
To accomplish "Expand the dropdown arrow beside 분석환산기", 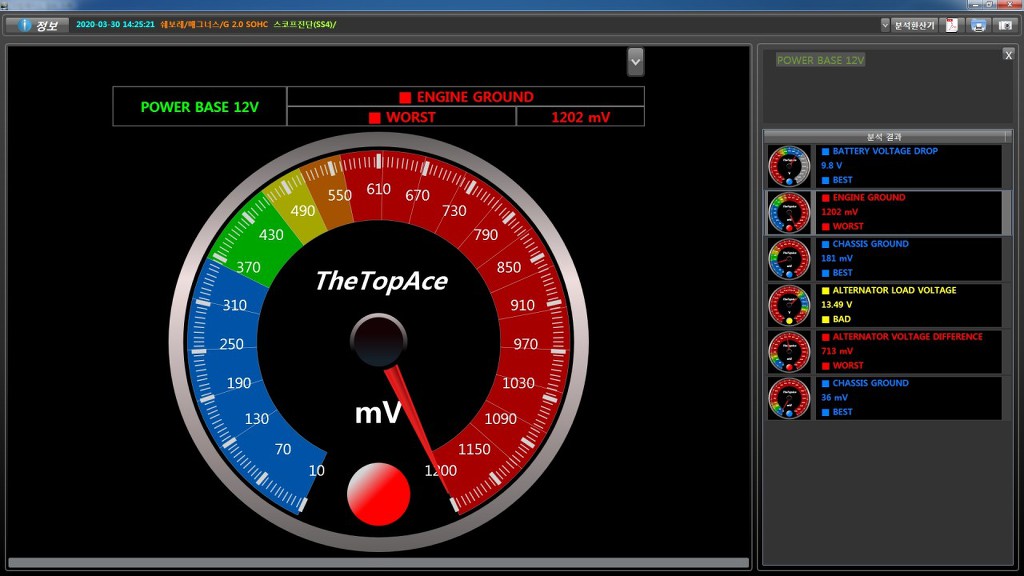I will 885,25.
